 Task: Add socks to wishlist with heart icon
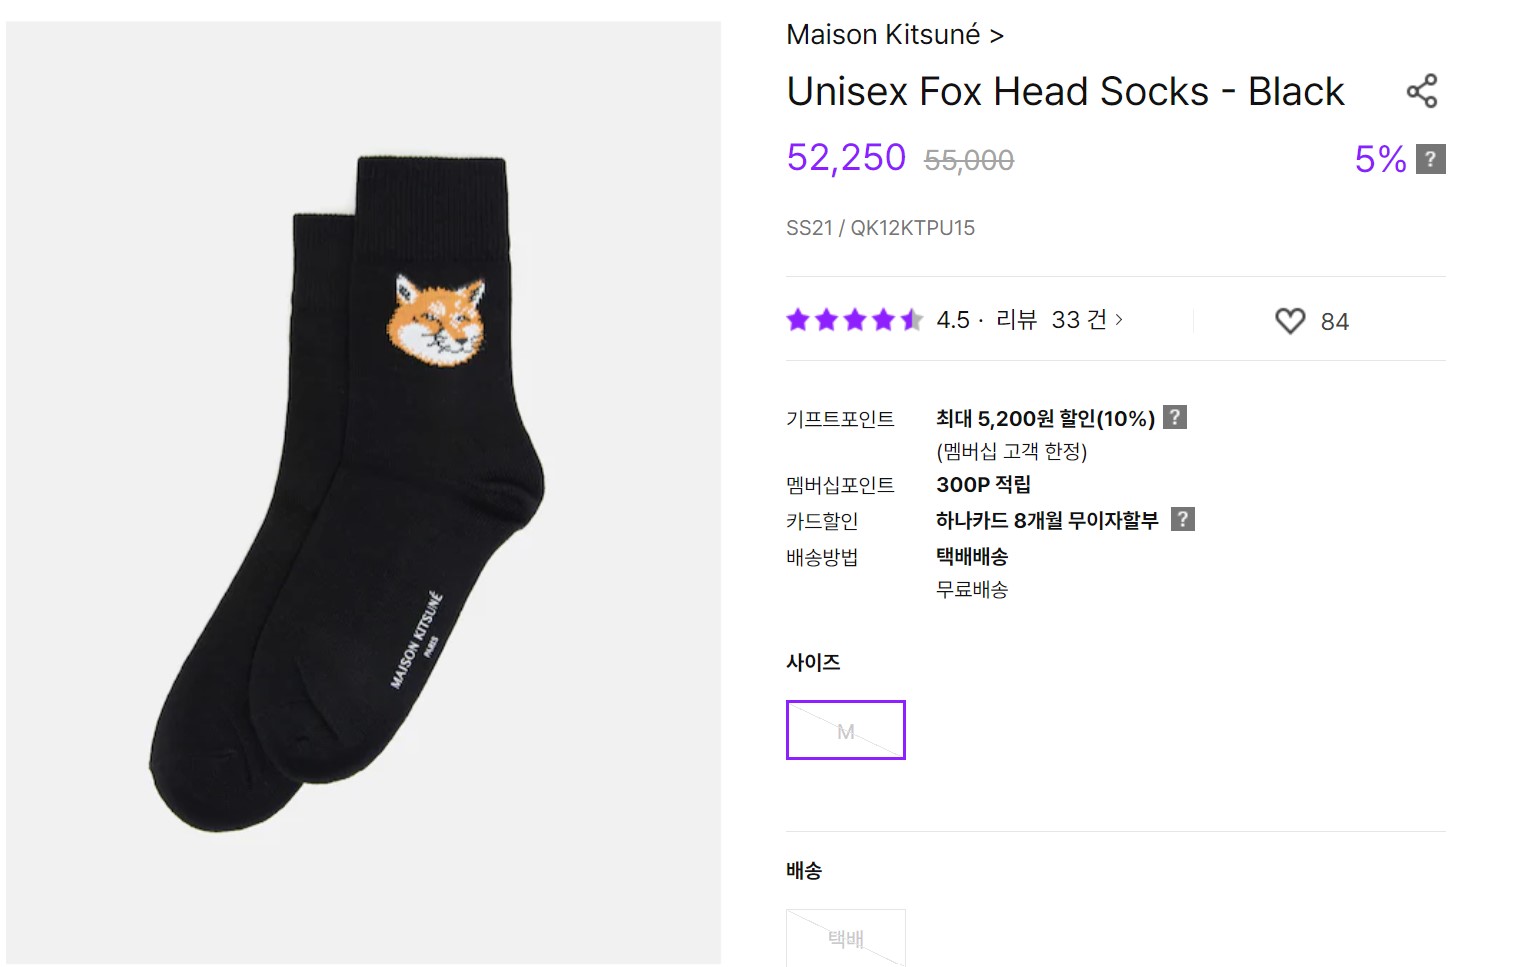[1290, 320]
